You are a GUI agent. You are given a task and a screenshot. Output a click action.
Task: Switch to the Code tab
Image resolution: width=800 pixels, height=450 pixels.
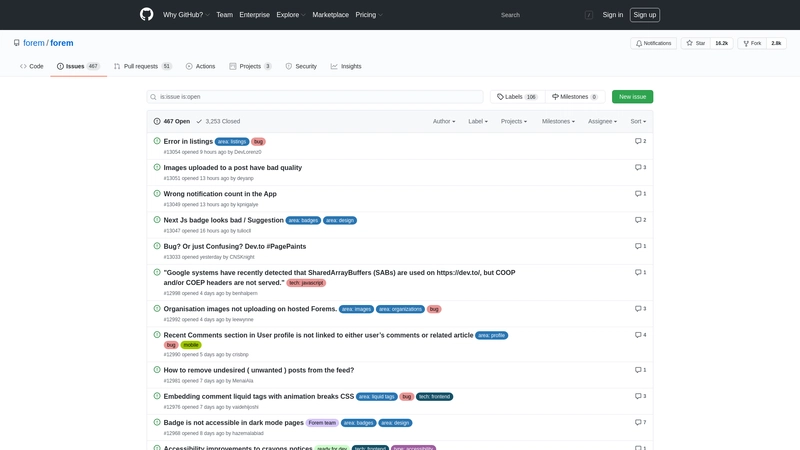pyautogui.click(x=32, y=66)
